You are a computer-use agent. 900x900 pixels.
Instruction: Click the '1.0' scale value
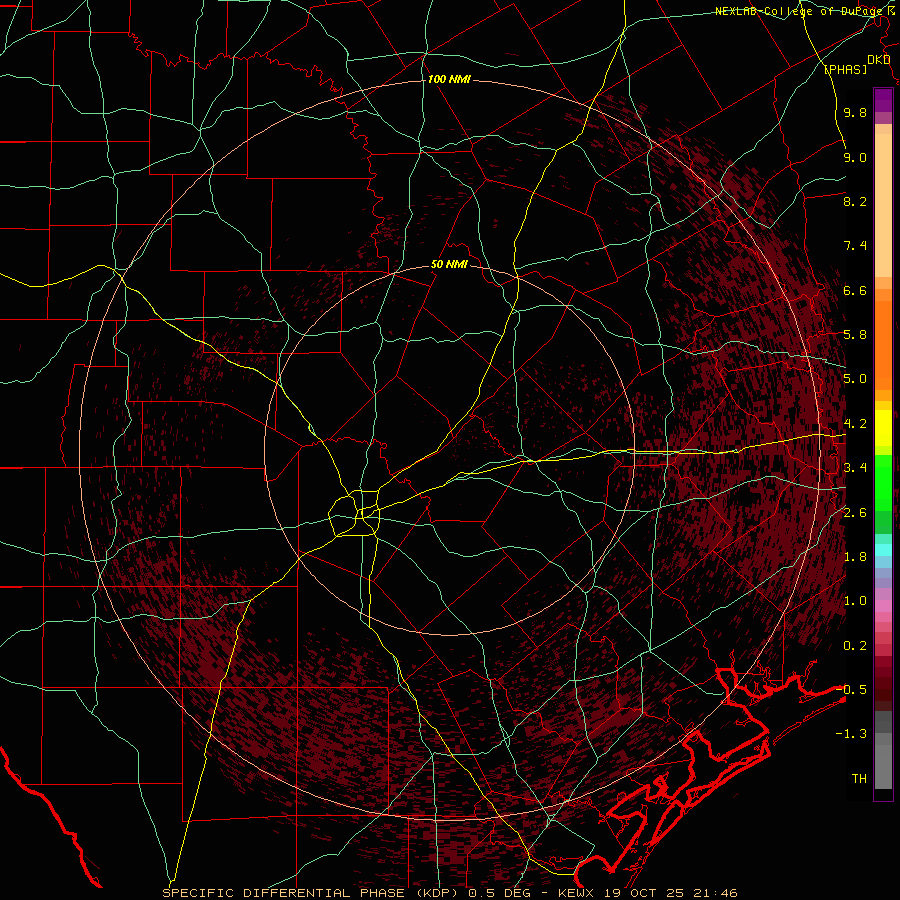coord(855,602)
